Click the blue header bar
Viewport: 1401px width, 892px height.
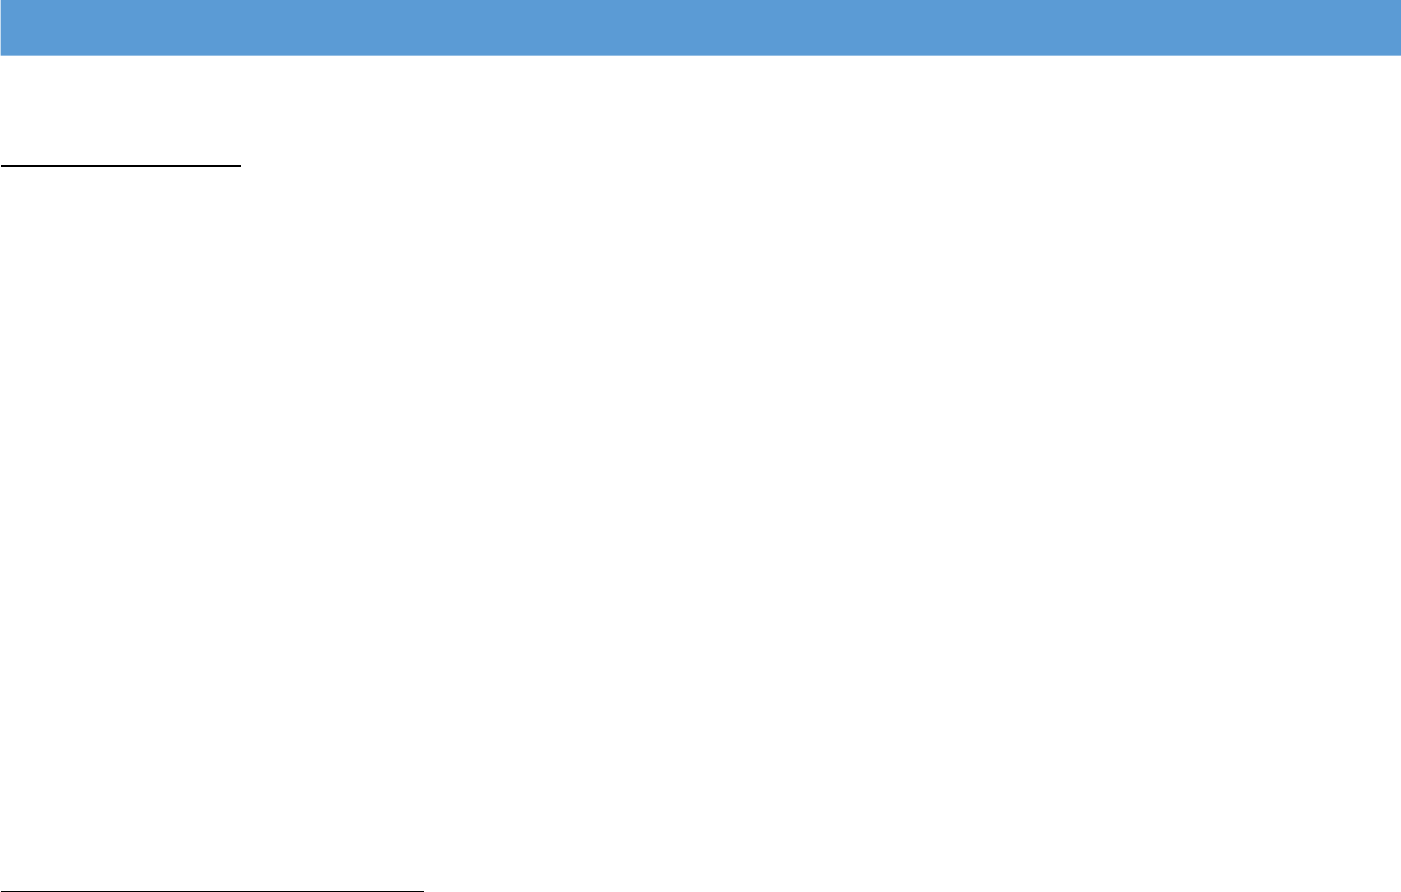click(x=700, y=27)
